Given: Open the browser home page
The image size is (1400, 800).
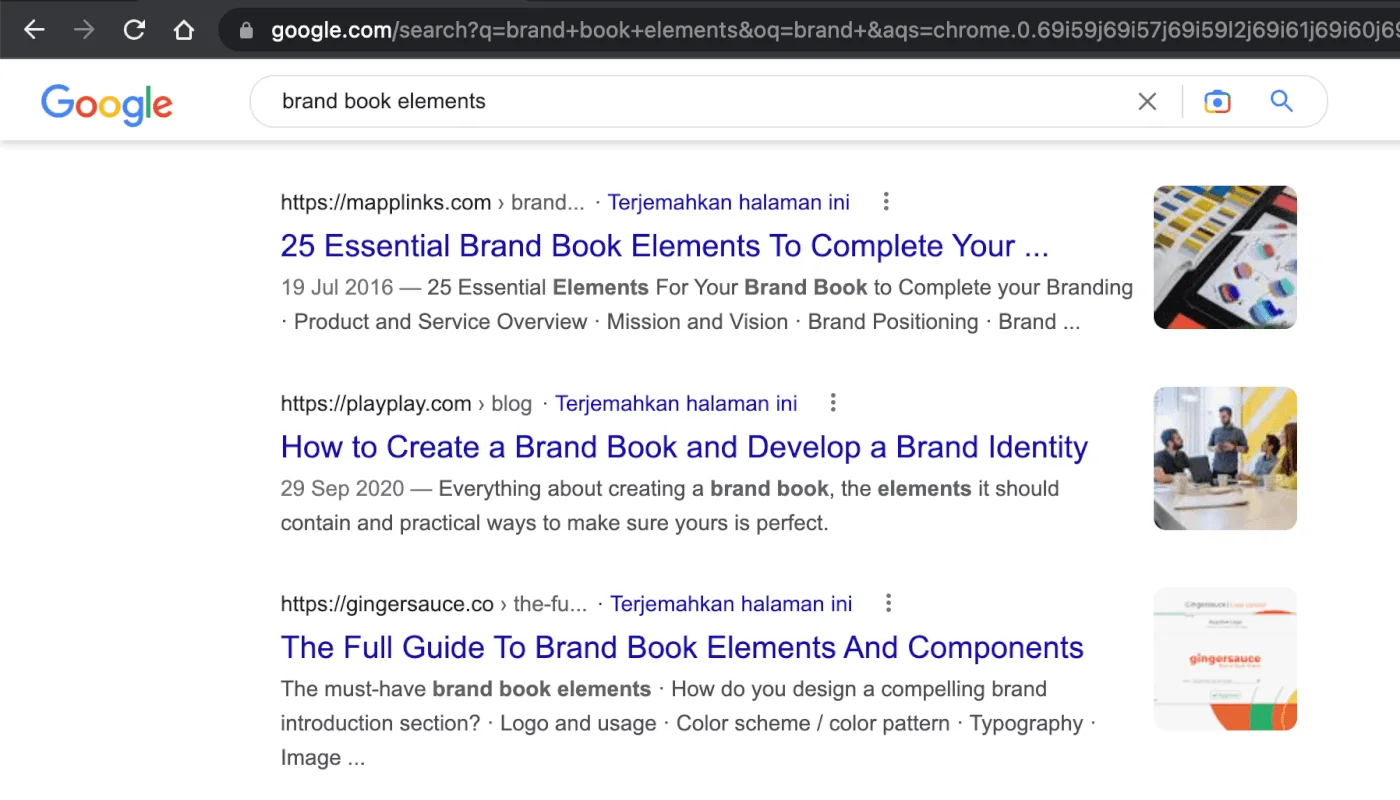Looking at the screenshot, I should coord(184,29).
